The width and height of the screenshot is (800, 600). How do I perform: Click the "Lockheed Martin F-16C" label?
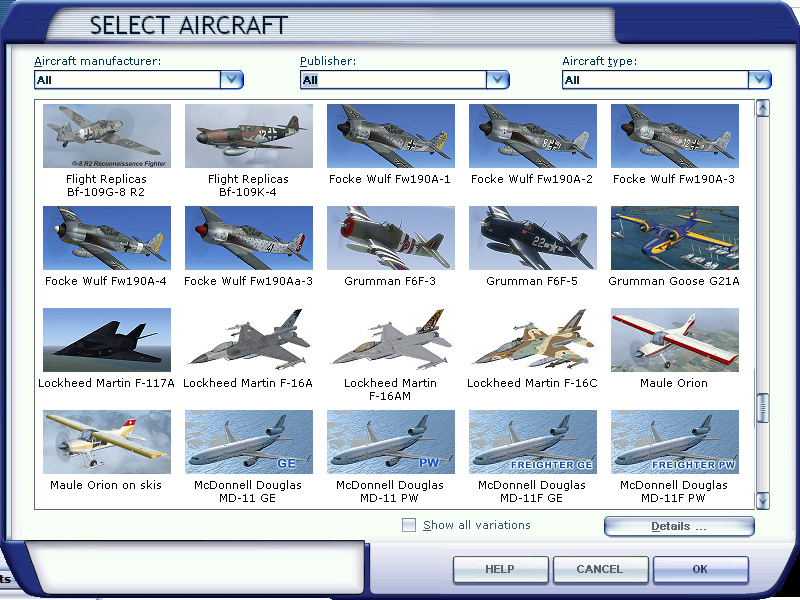(x=532, y=383)
